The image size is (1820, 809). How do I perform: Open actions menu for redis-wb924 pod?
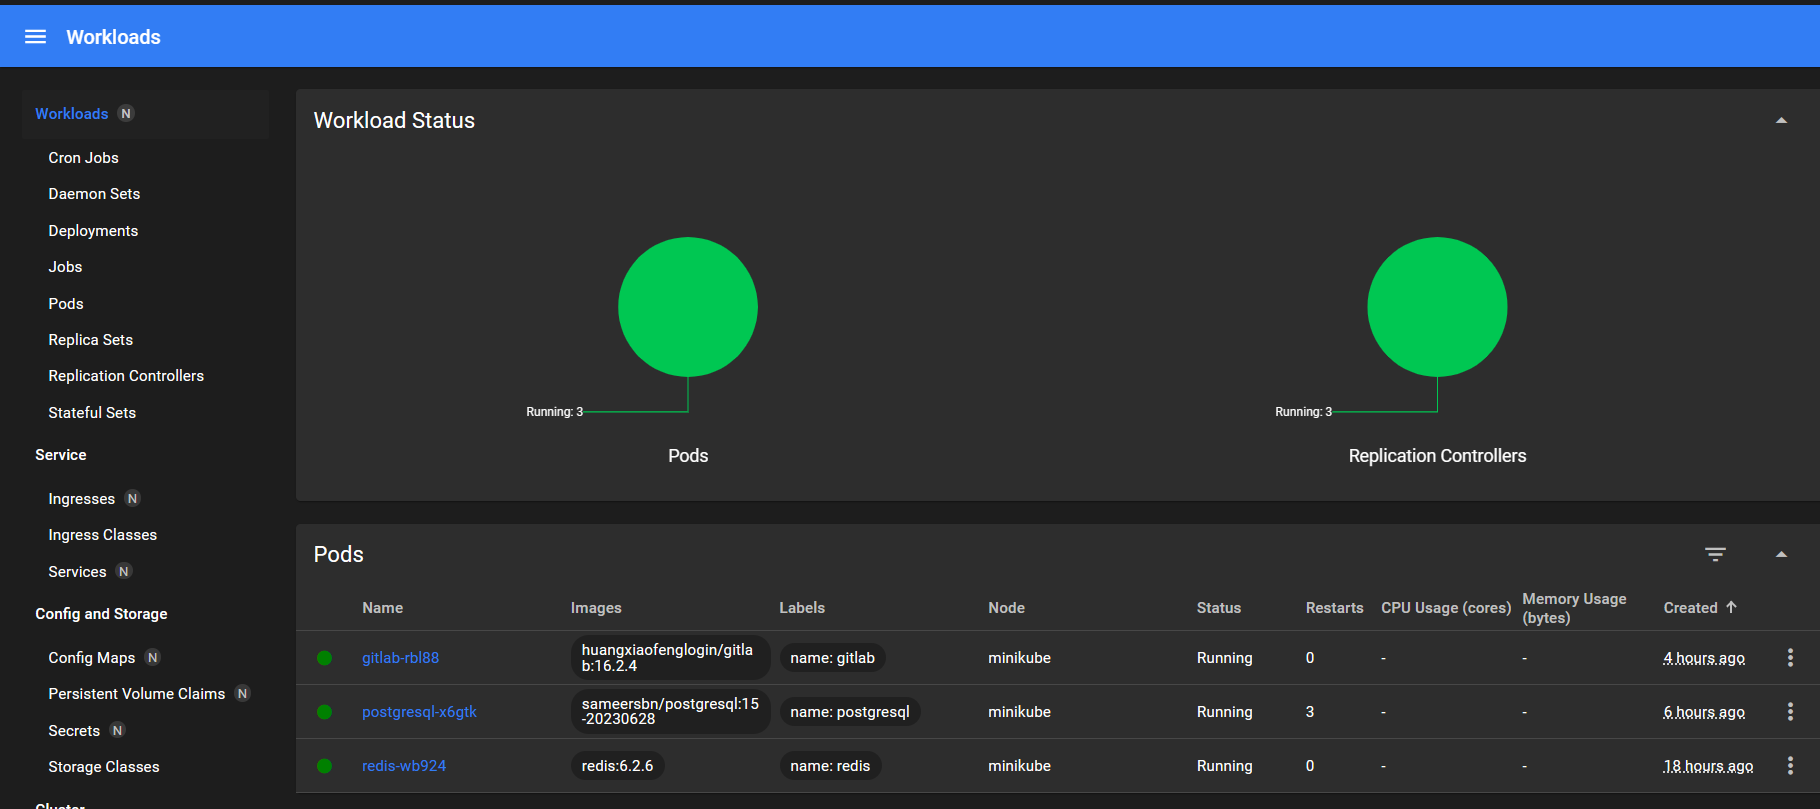[x=1790, y=766]
